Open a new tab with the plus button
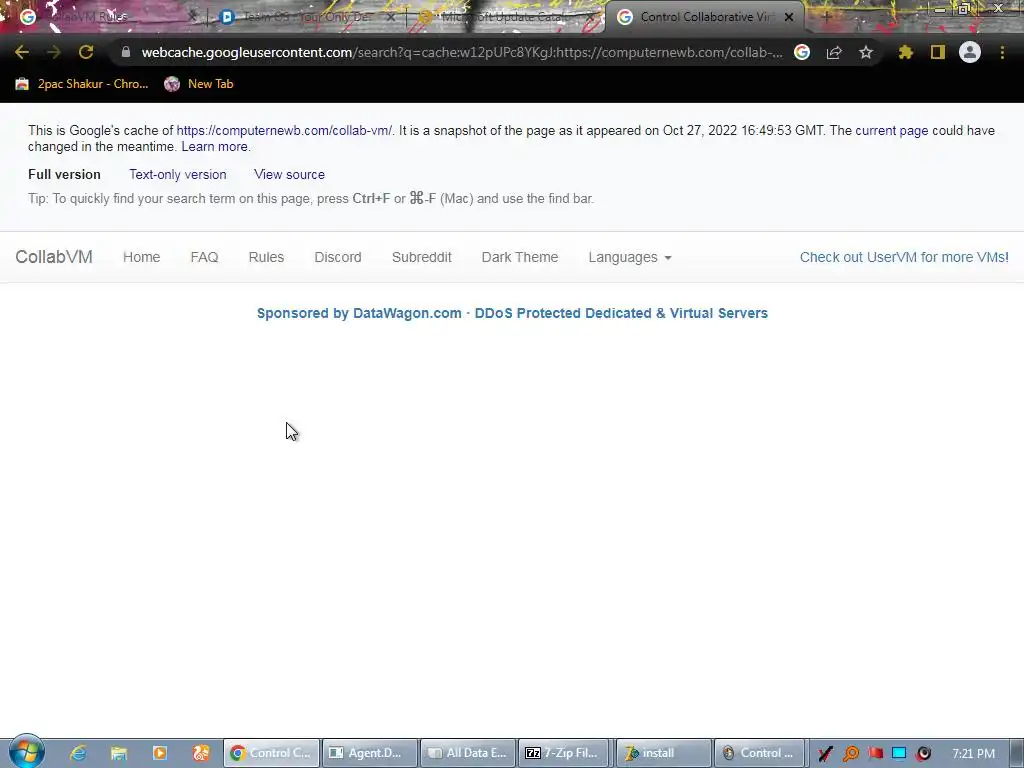This screenshot has width=1024, height=768. tap(826, 17)
